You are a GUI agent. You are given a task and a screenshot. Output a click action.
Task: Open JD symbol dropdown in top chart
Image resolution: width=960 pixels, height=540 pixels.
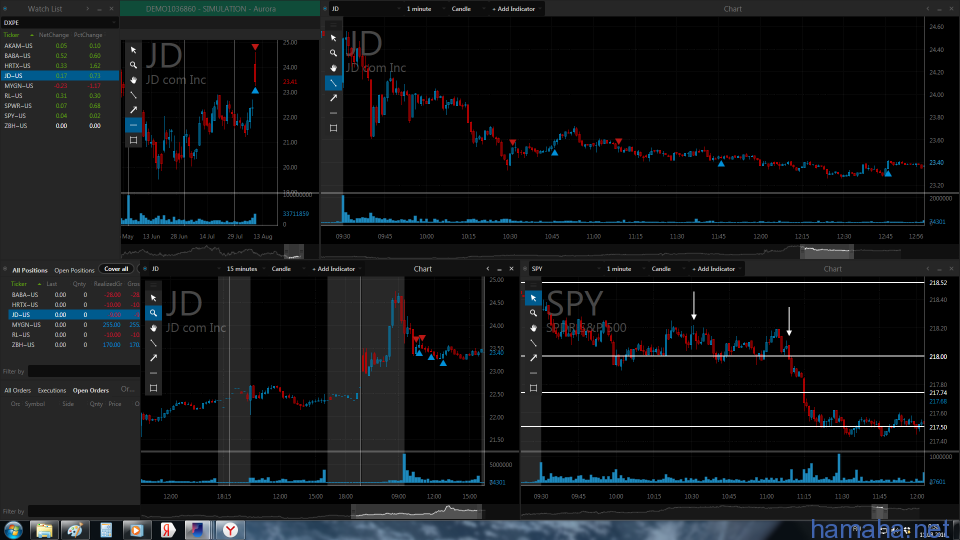pyautogui.click(x=366, y=9)
